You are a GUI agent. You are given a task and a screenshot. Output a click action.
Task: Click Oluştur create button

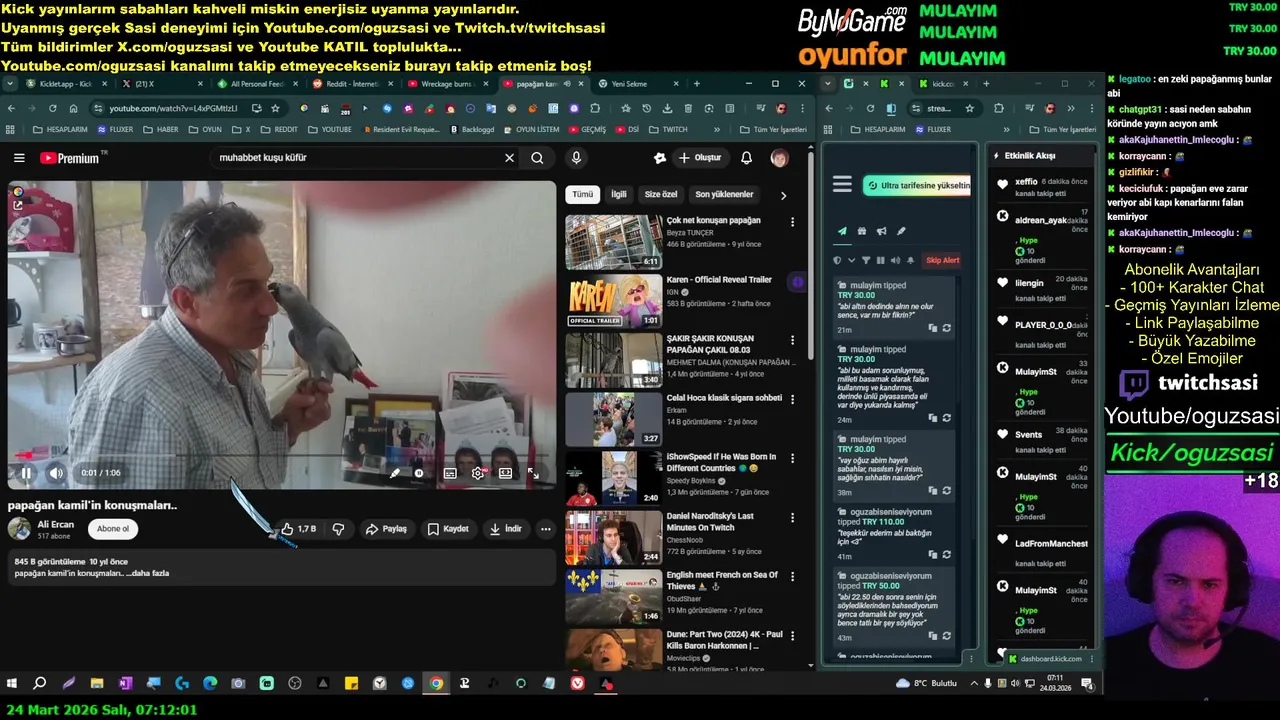[x=699, y=158]
